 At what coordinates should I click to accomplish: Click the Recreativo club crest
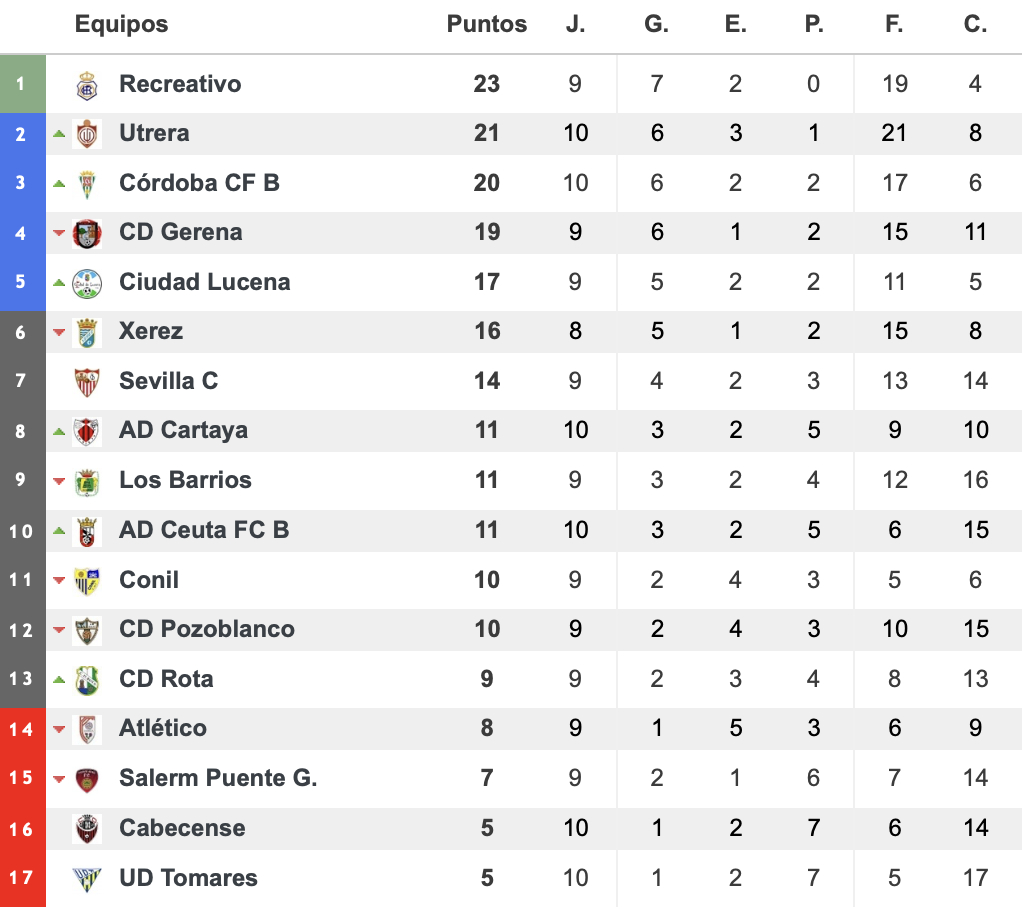(87, 85)
